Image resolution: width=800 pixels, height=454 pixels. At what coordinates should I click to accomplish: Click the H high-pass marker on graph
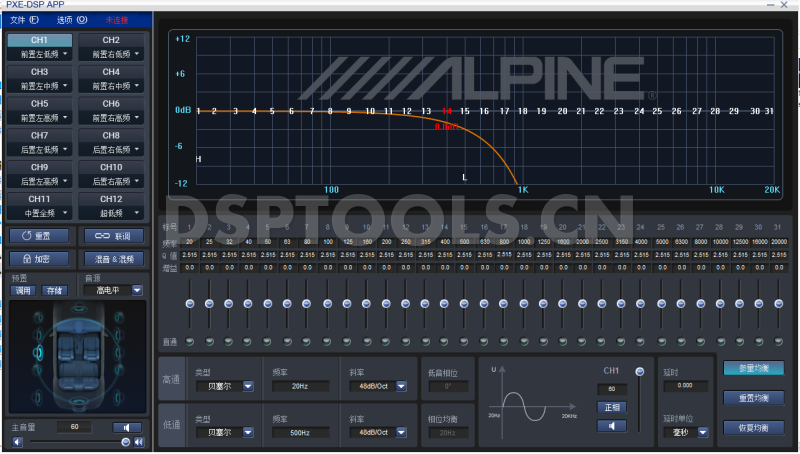tap(198, 159)
